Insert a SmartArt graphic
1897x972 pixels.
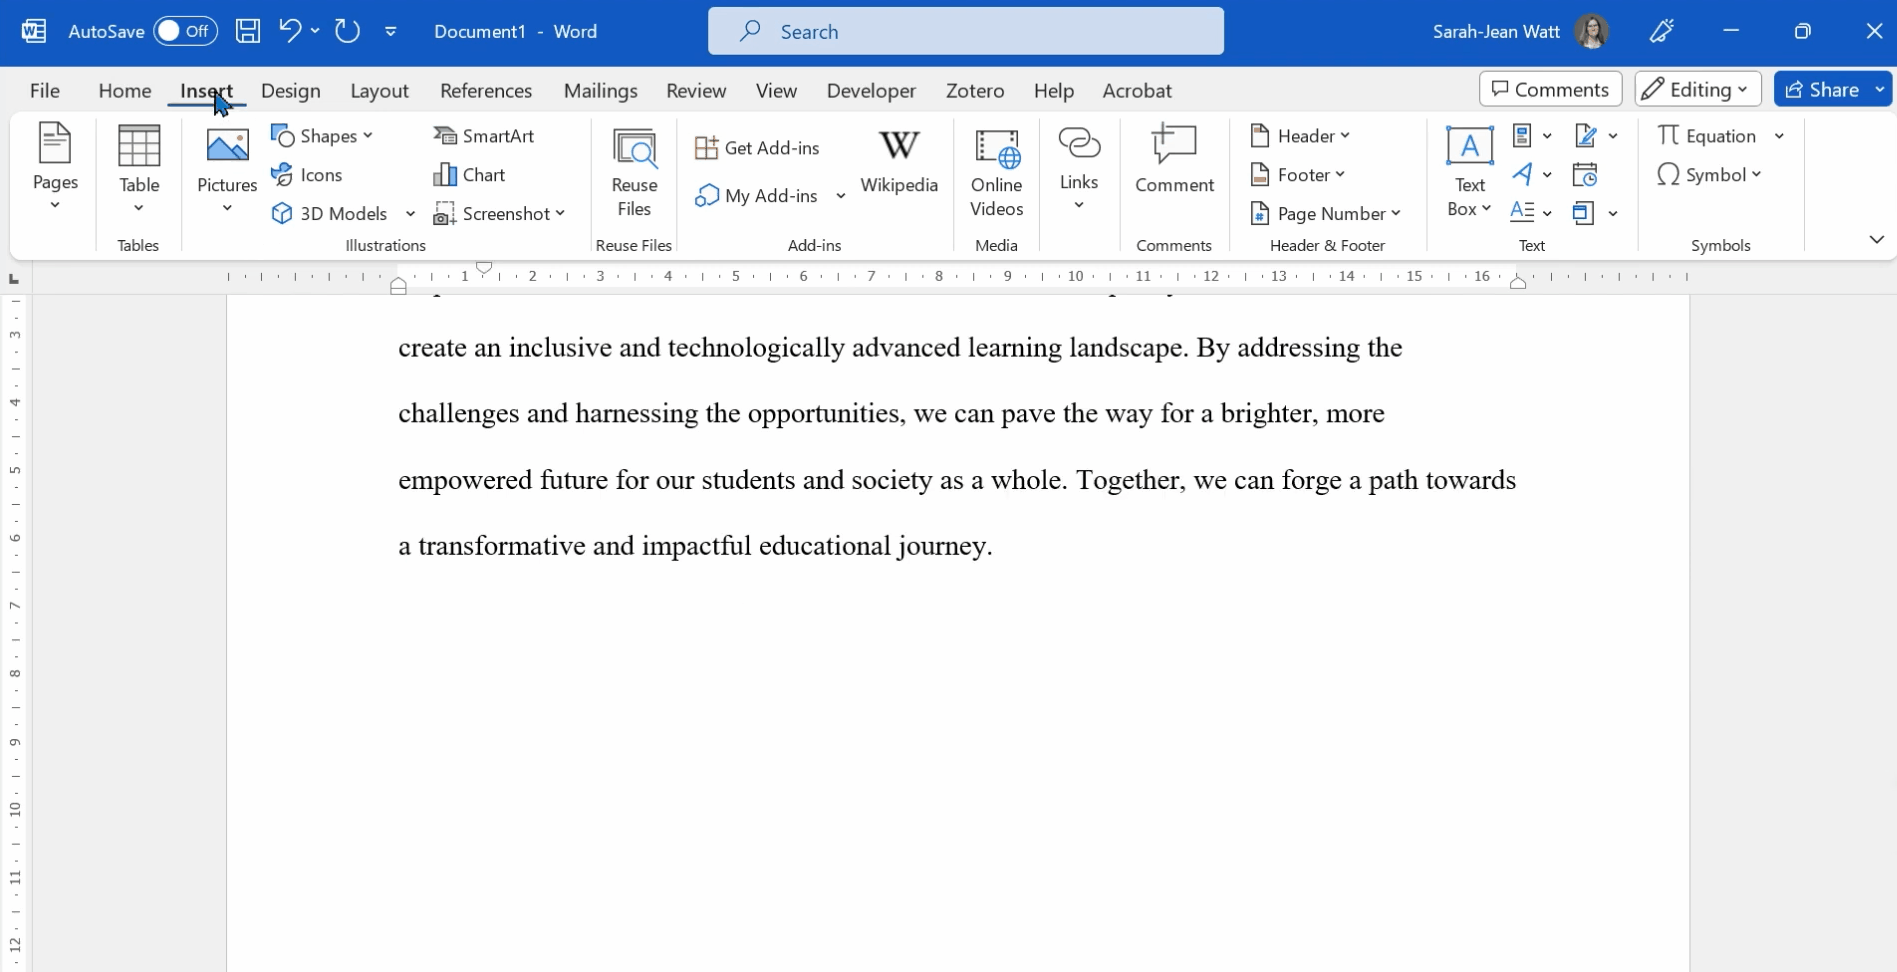coord(484,136)
